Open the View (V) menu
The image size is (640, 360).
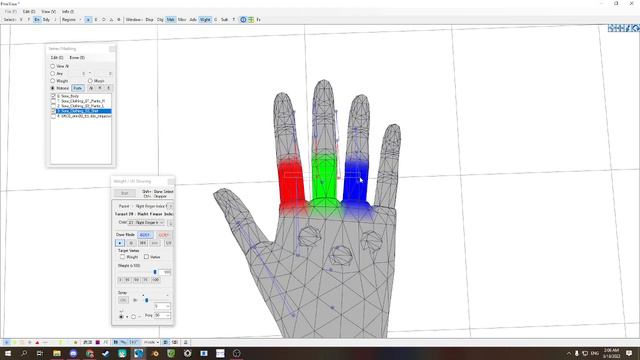[49, 11]
